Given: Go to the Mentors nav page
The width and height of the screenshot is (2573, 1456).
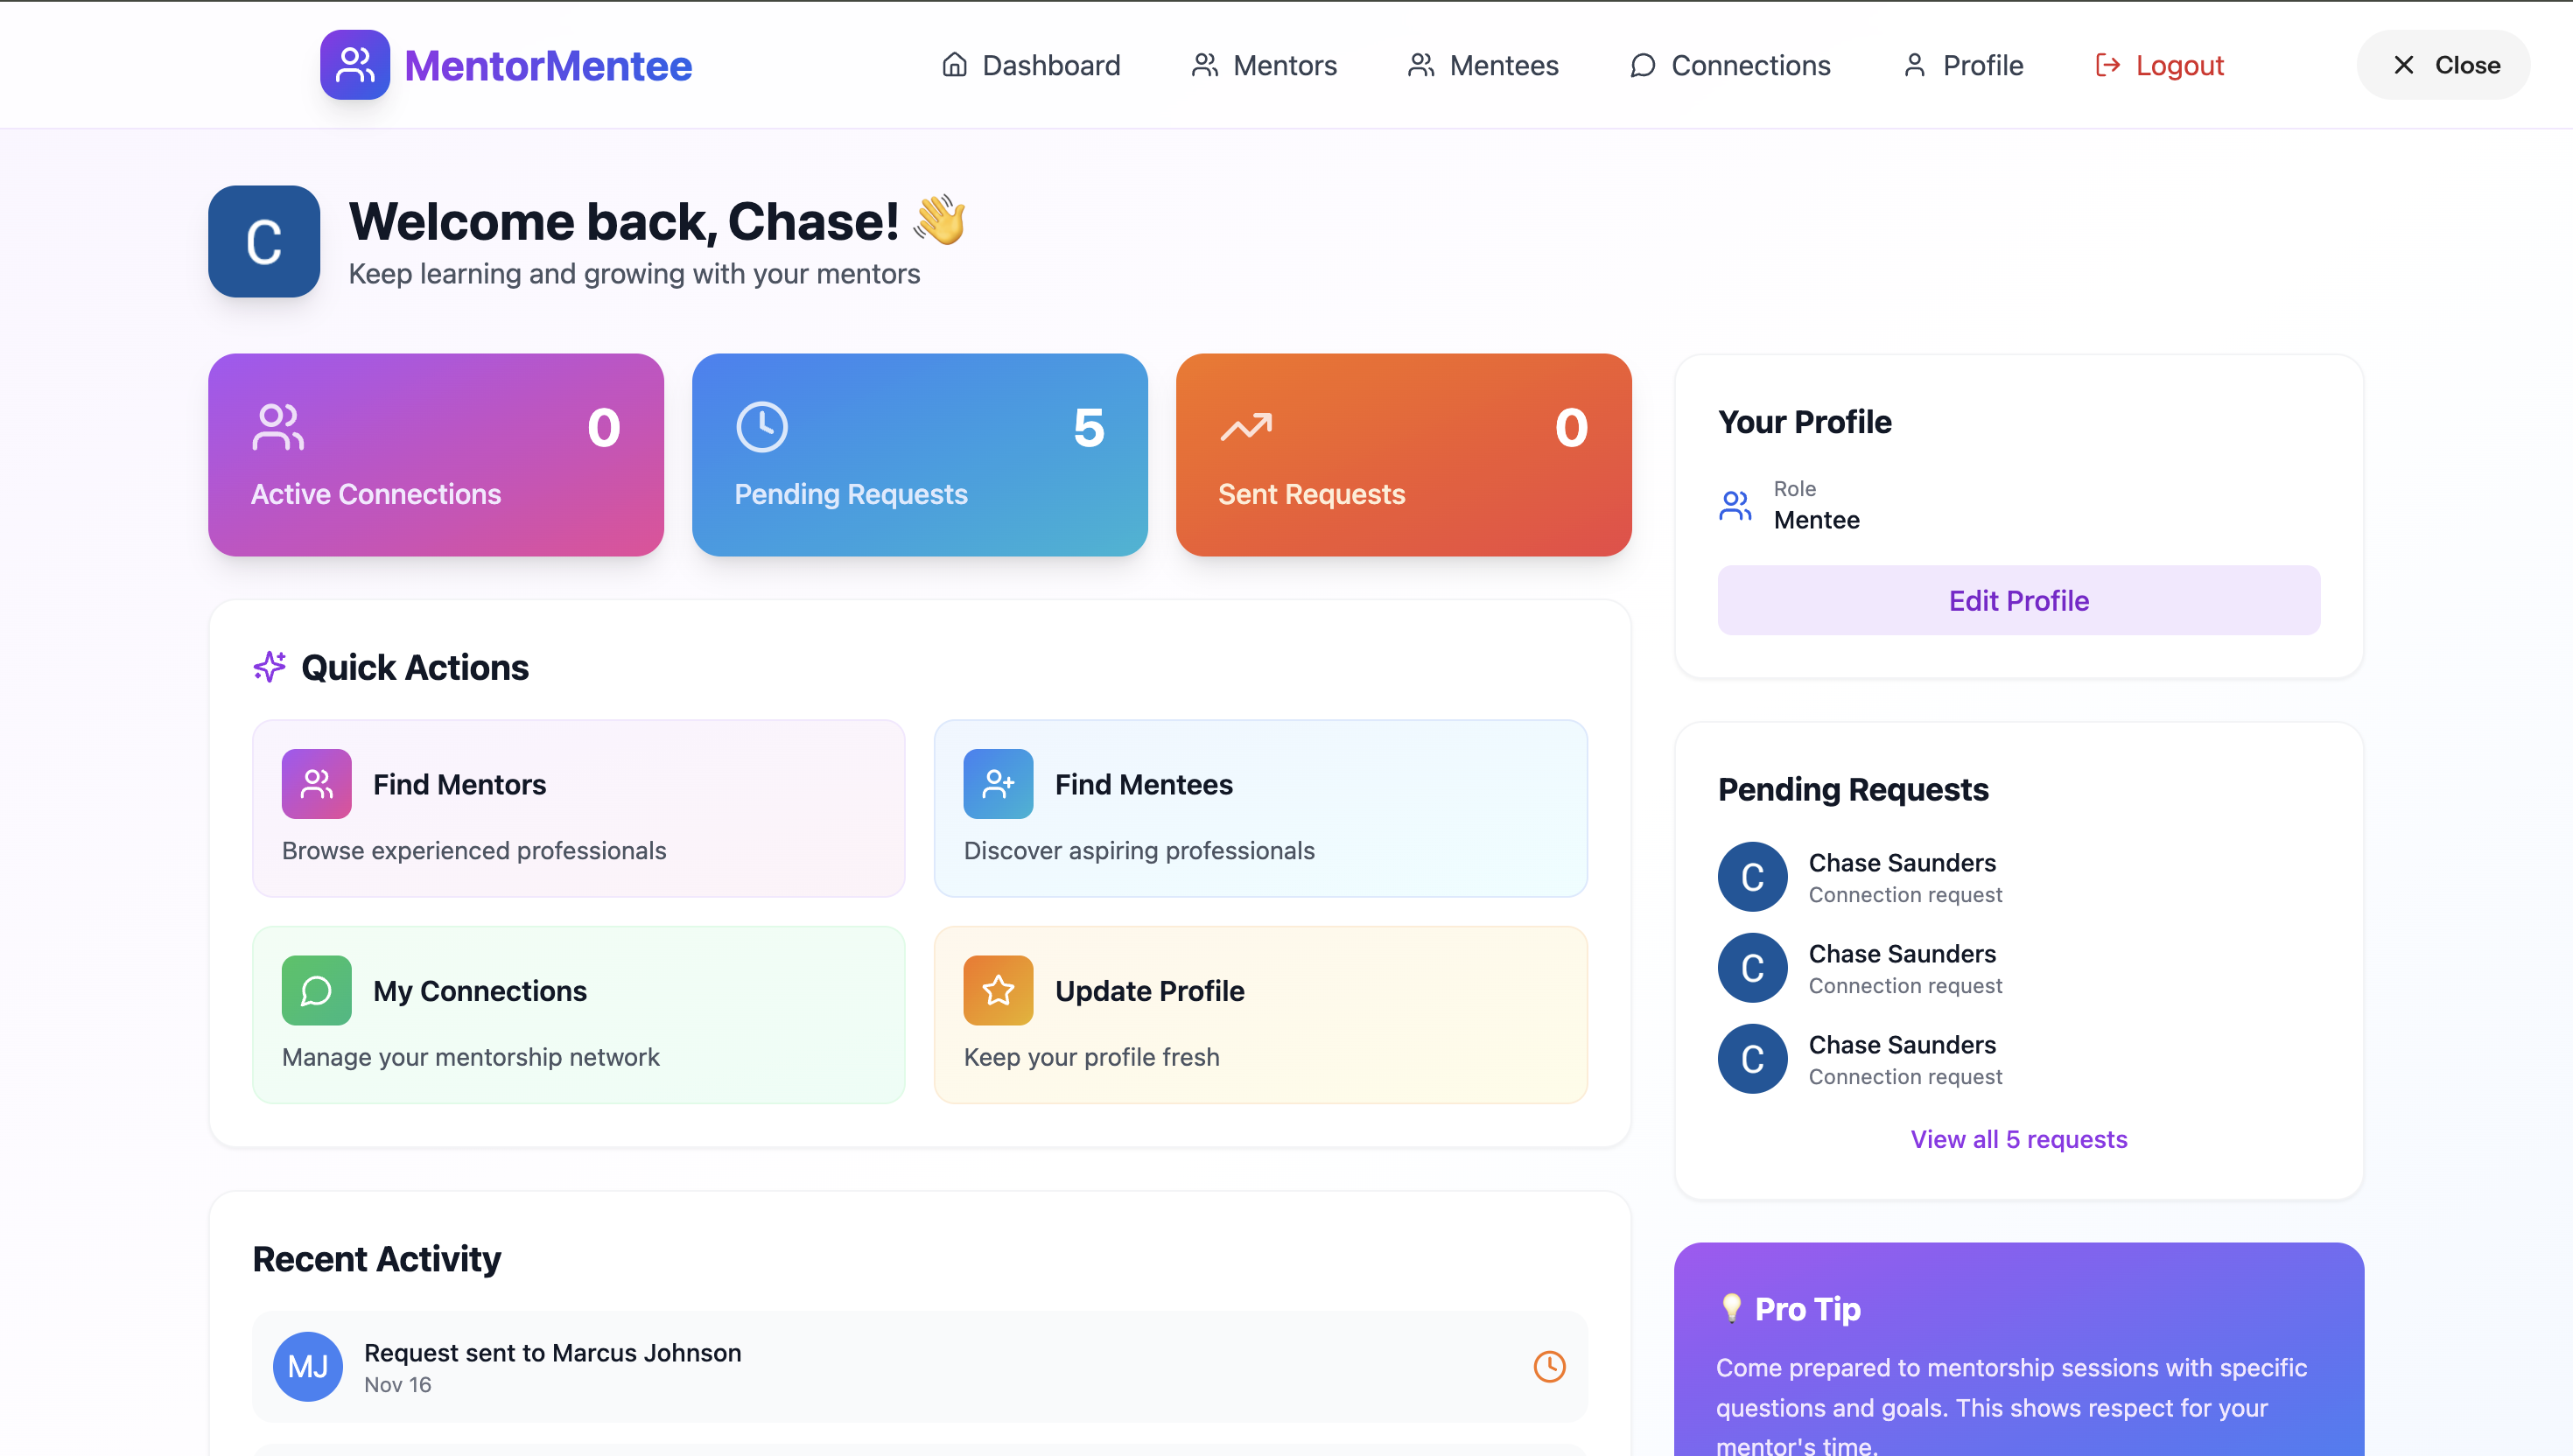Looking at the screenshot, I should (1263, 65).
